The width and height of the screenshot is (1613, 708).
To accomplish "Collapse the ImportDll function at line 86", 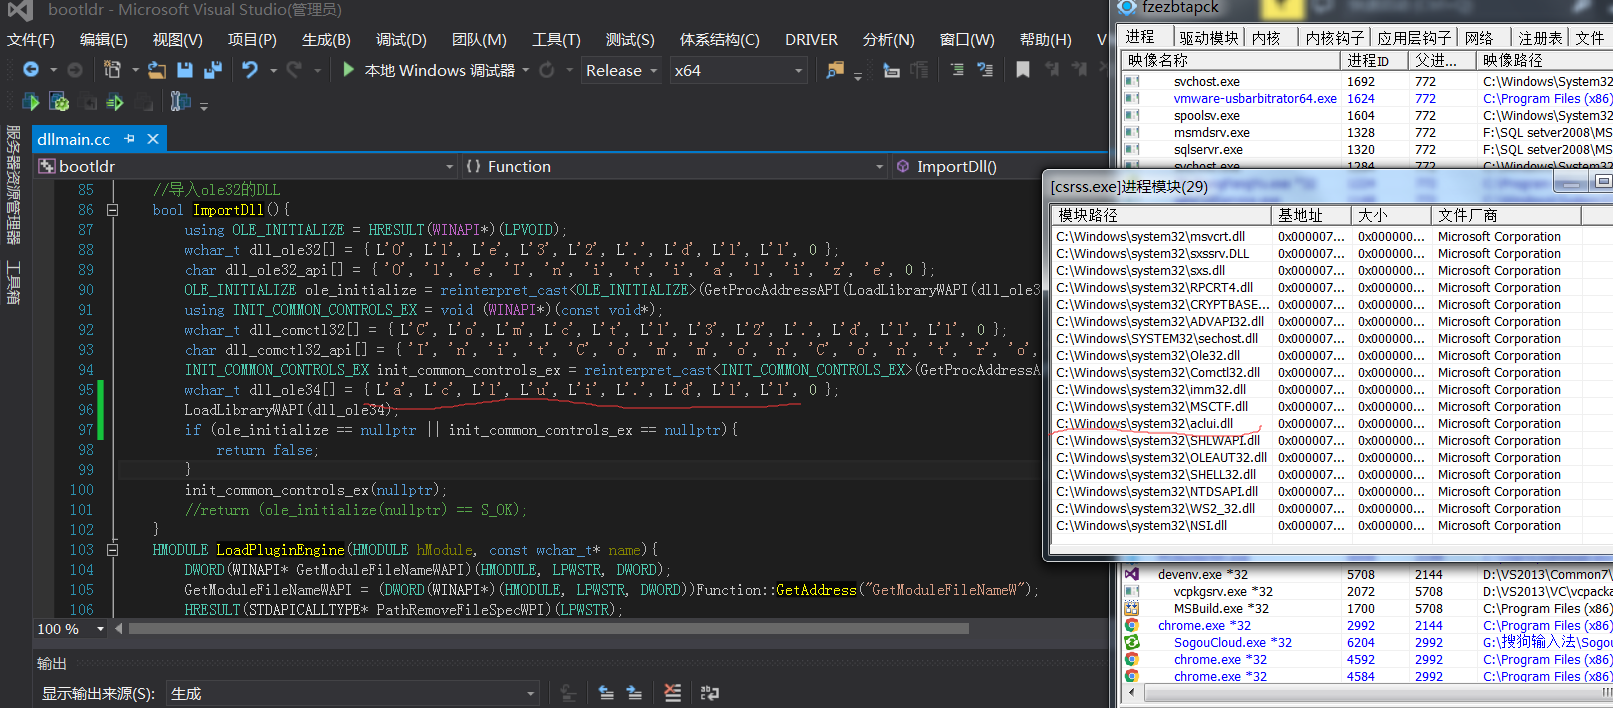I will coord(112,210).
